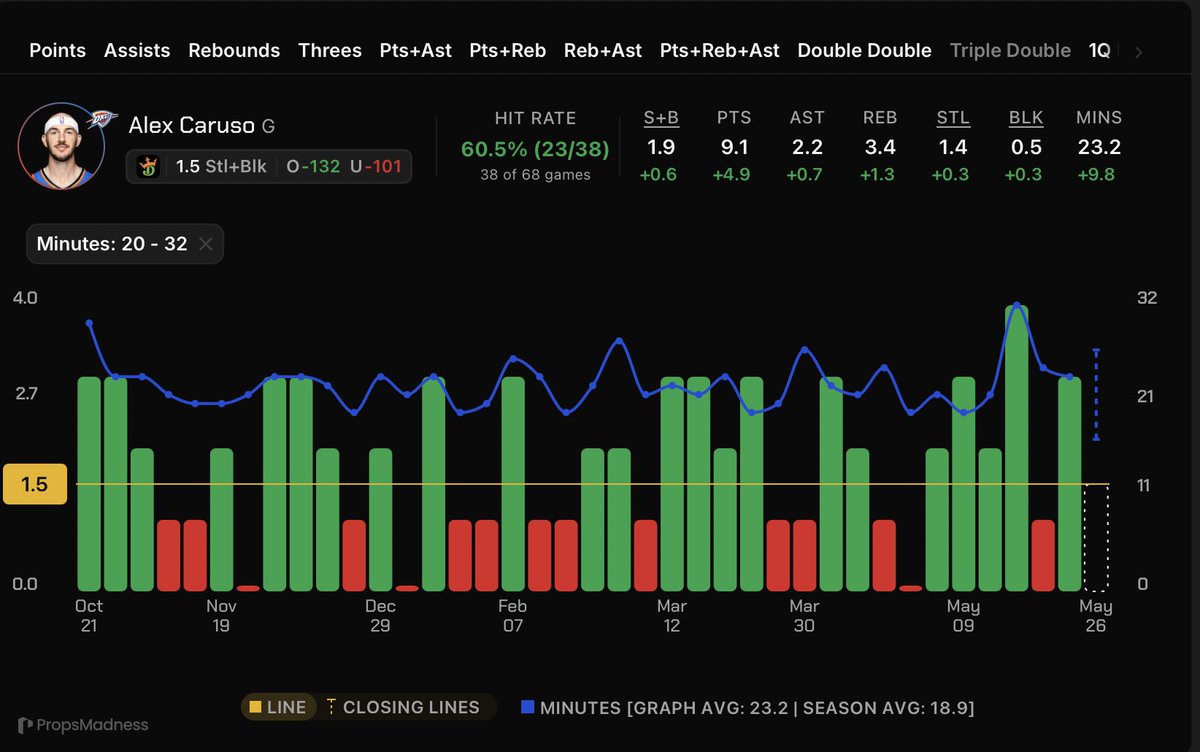Click the Nov 19 date label
1200x752 pixels.
(x=221, y=616)
